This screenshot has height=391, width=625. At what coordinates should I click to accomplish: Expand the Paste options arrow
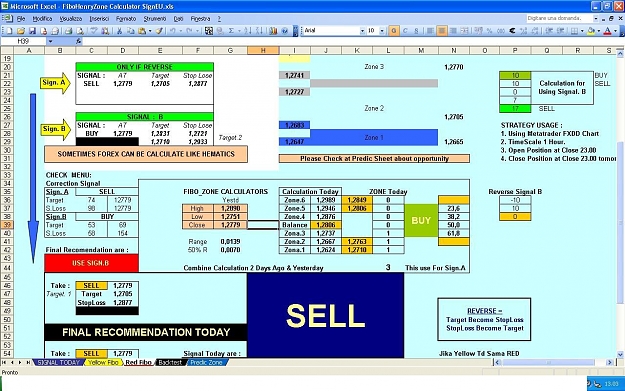coord(149,31)
